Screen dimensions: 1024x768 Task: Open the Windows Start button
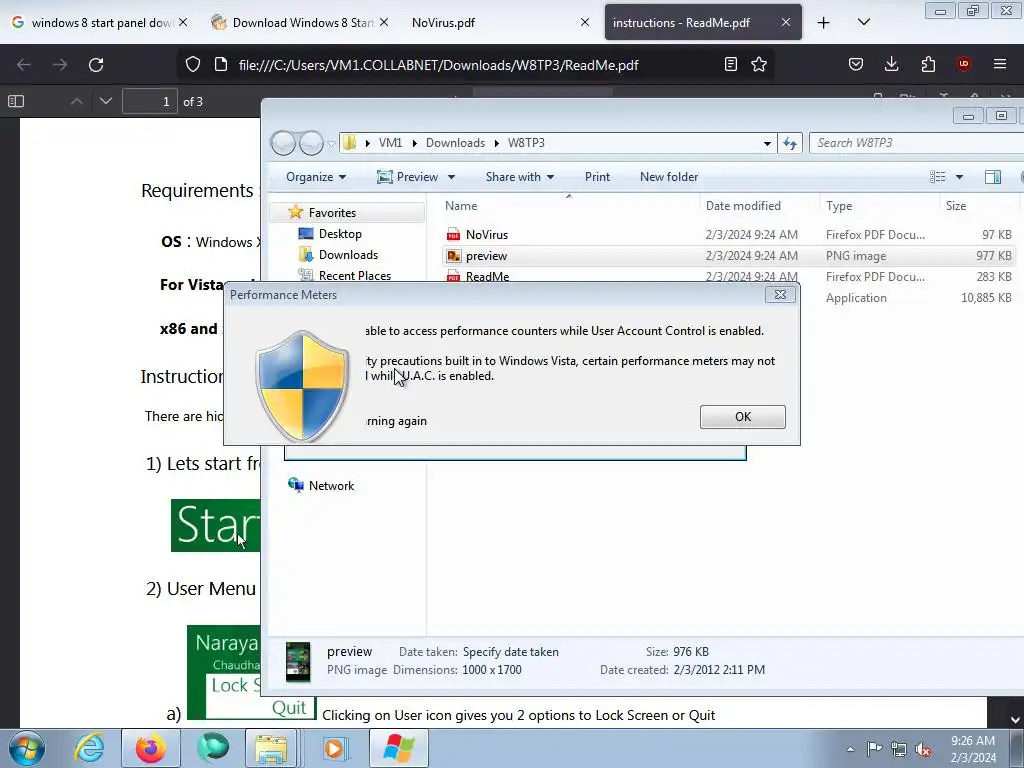pyautogui.click(x=26, y=748)
